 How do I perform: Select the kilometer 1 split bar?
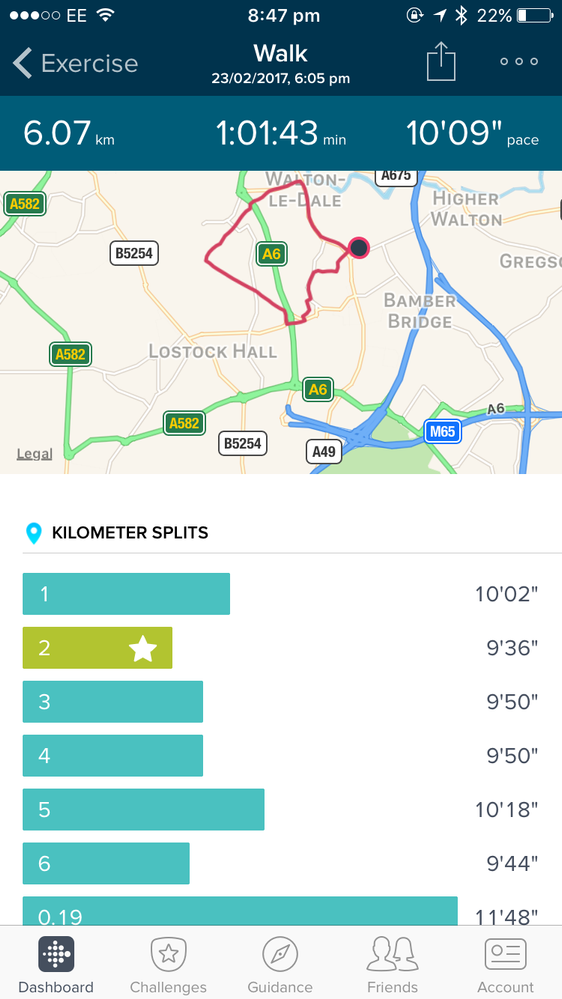pyautogui.click(x=126, y=594)
